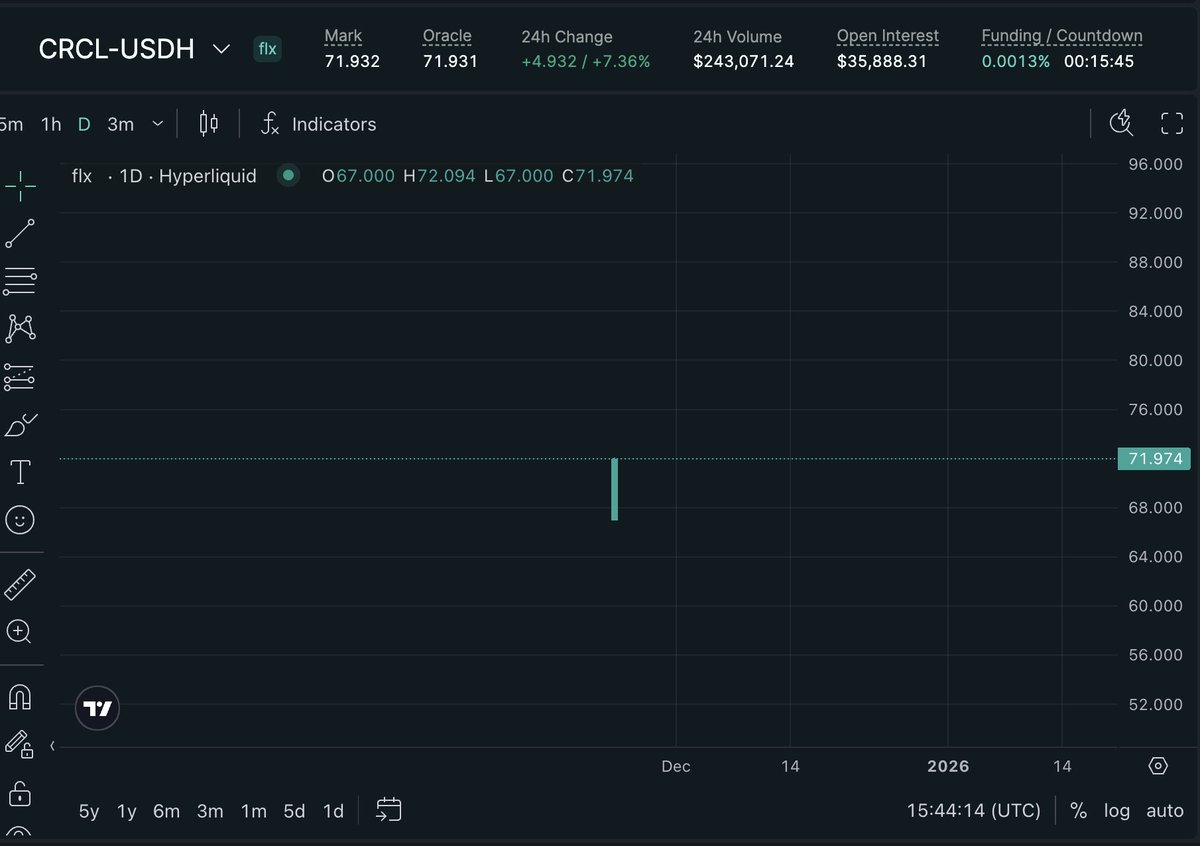
Task: Set chart range to 1y
Action: coord(126,811)
